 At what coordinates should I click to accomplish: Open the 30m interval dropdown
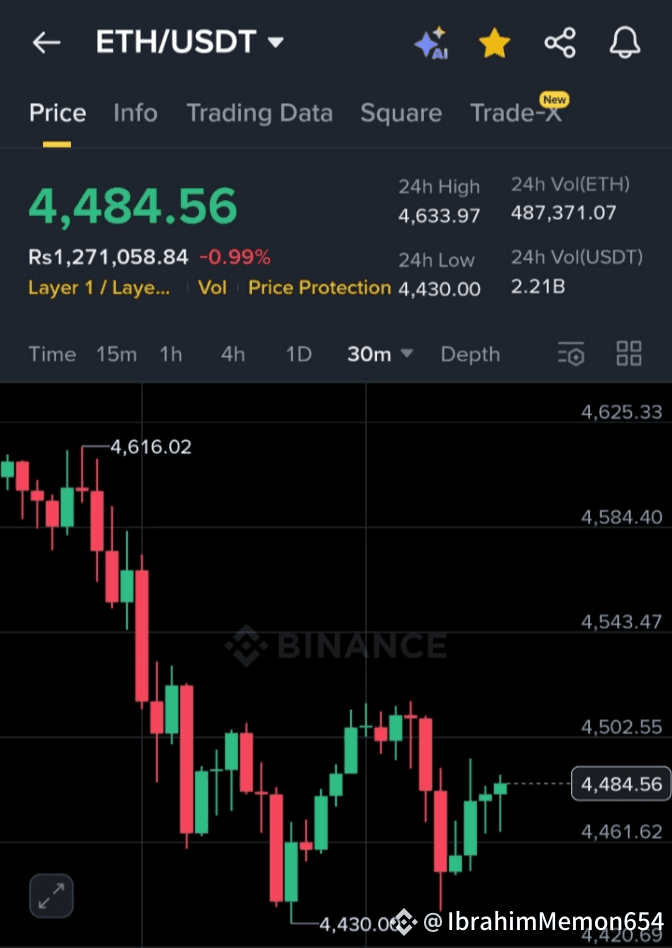point(380,354)
